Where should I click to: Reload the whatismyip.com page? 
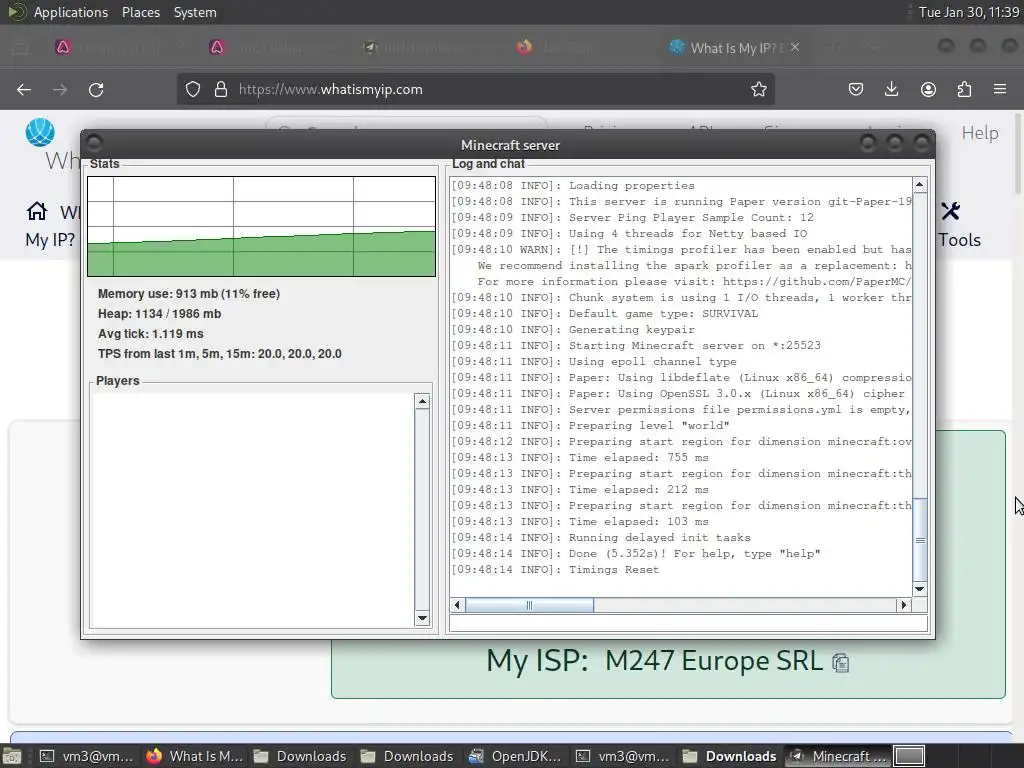[x=96, y=89]
